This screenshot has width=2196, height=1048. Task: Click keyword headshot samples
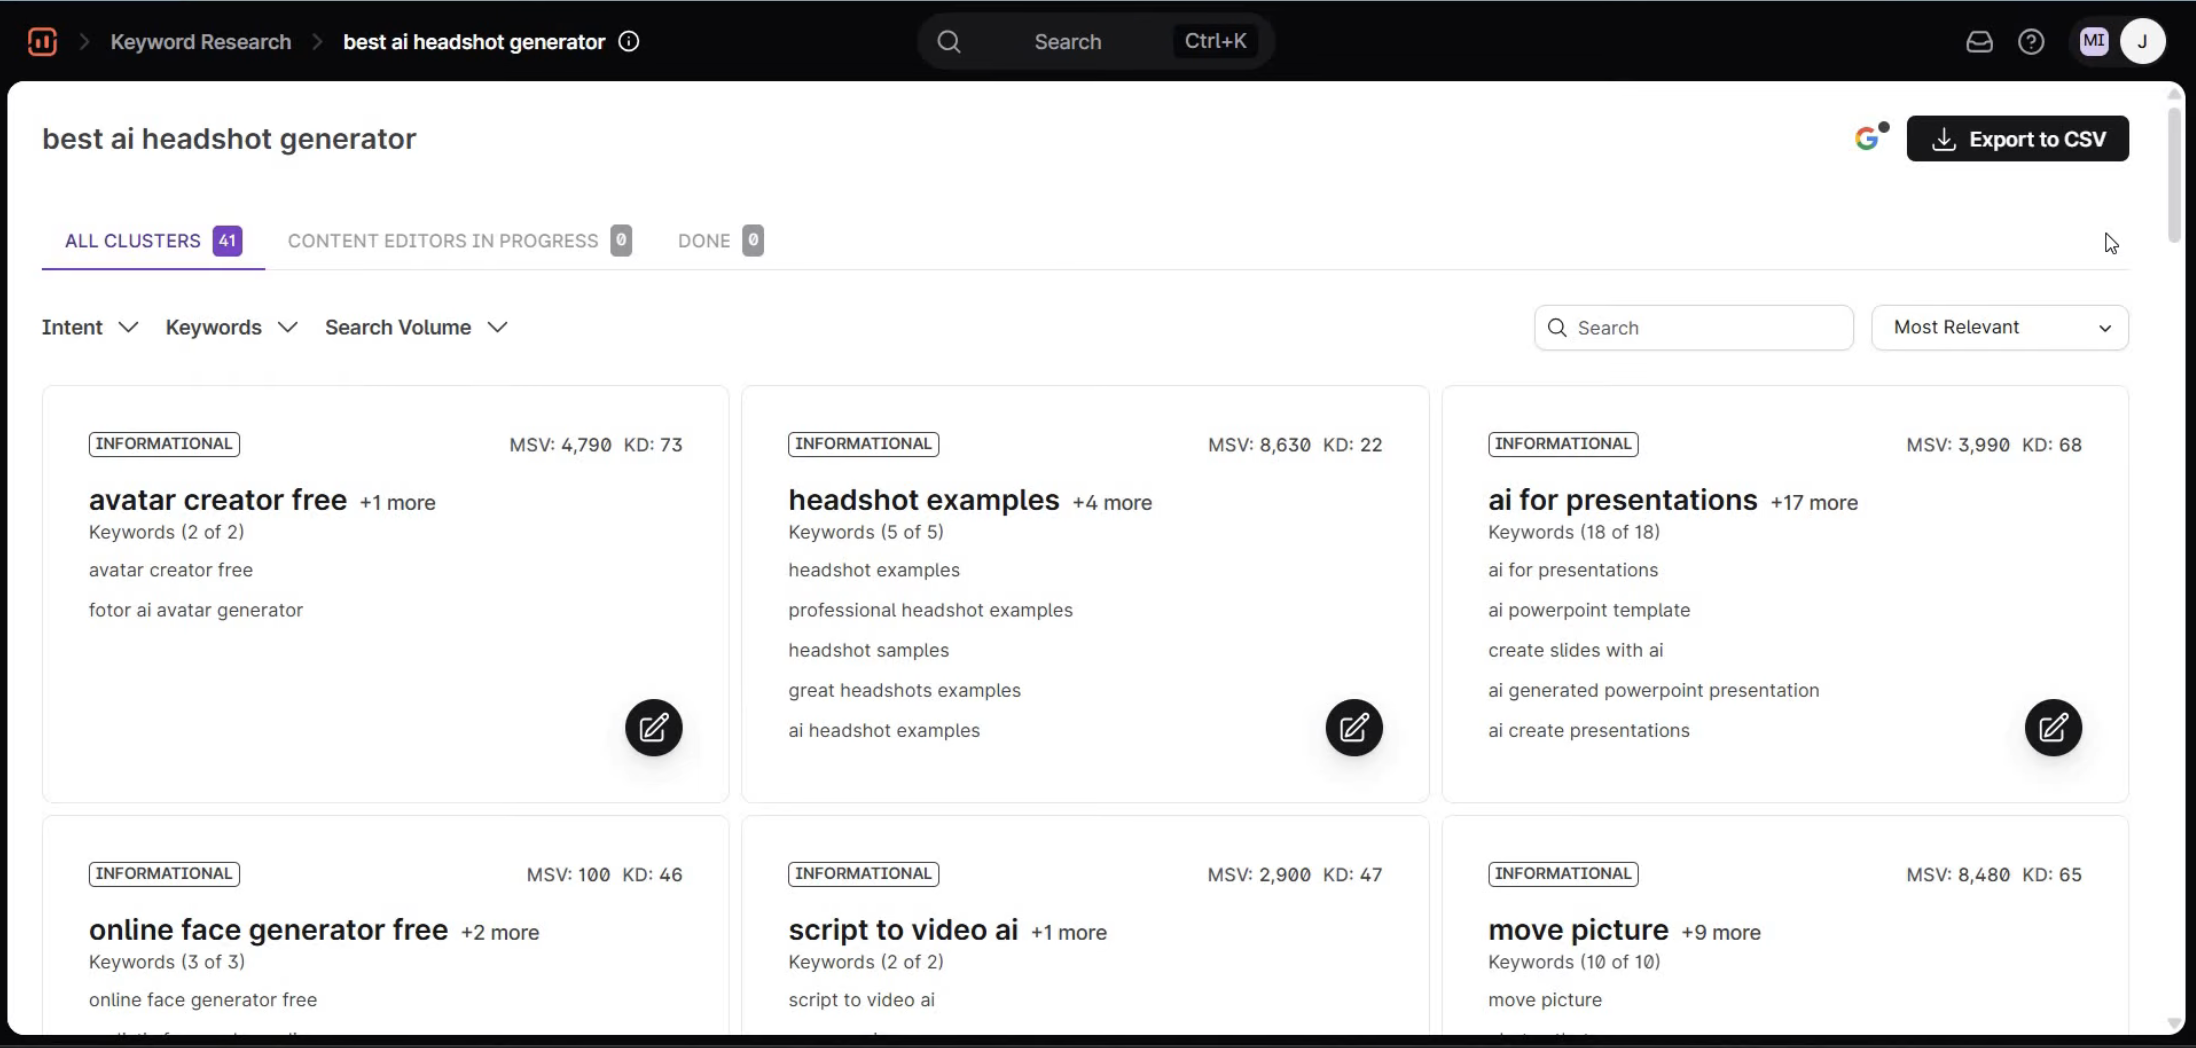(868, 650)
